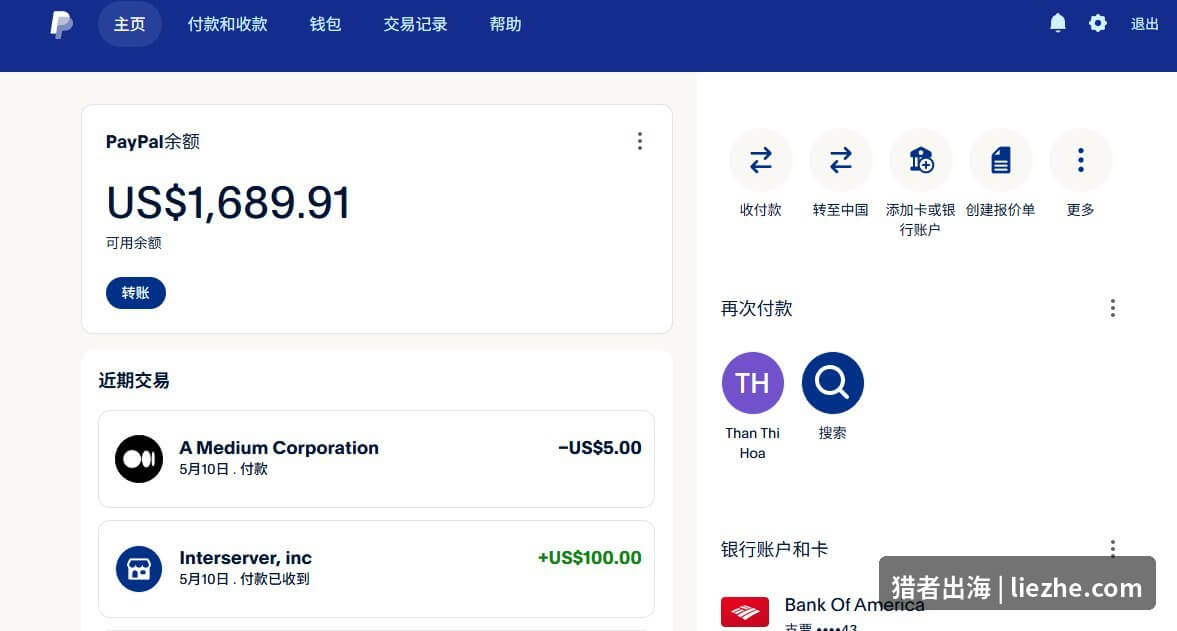Viewport: 1177px width, 631px height.
Task: Click the +US$100.00 amount
Action: coord(589,557)
